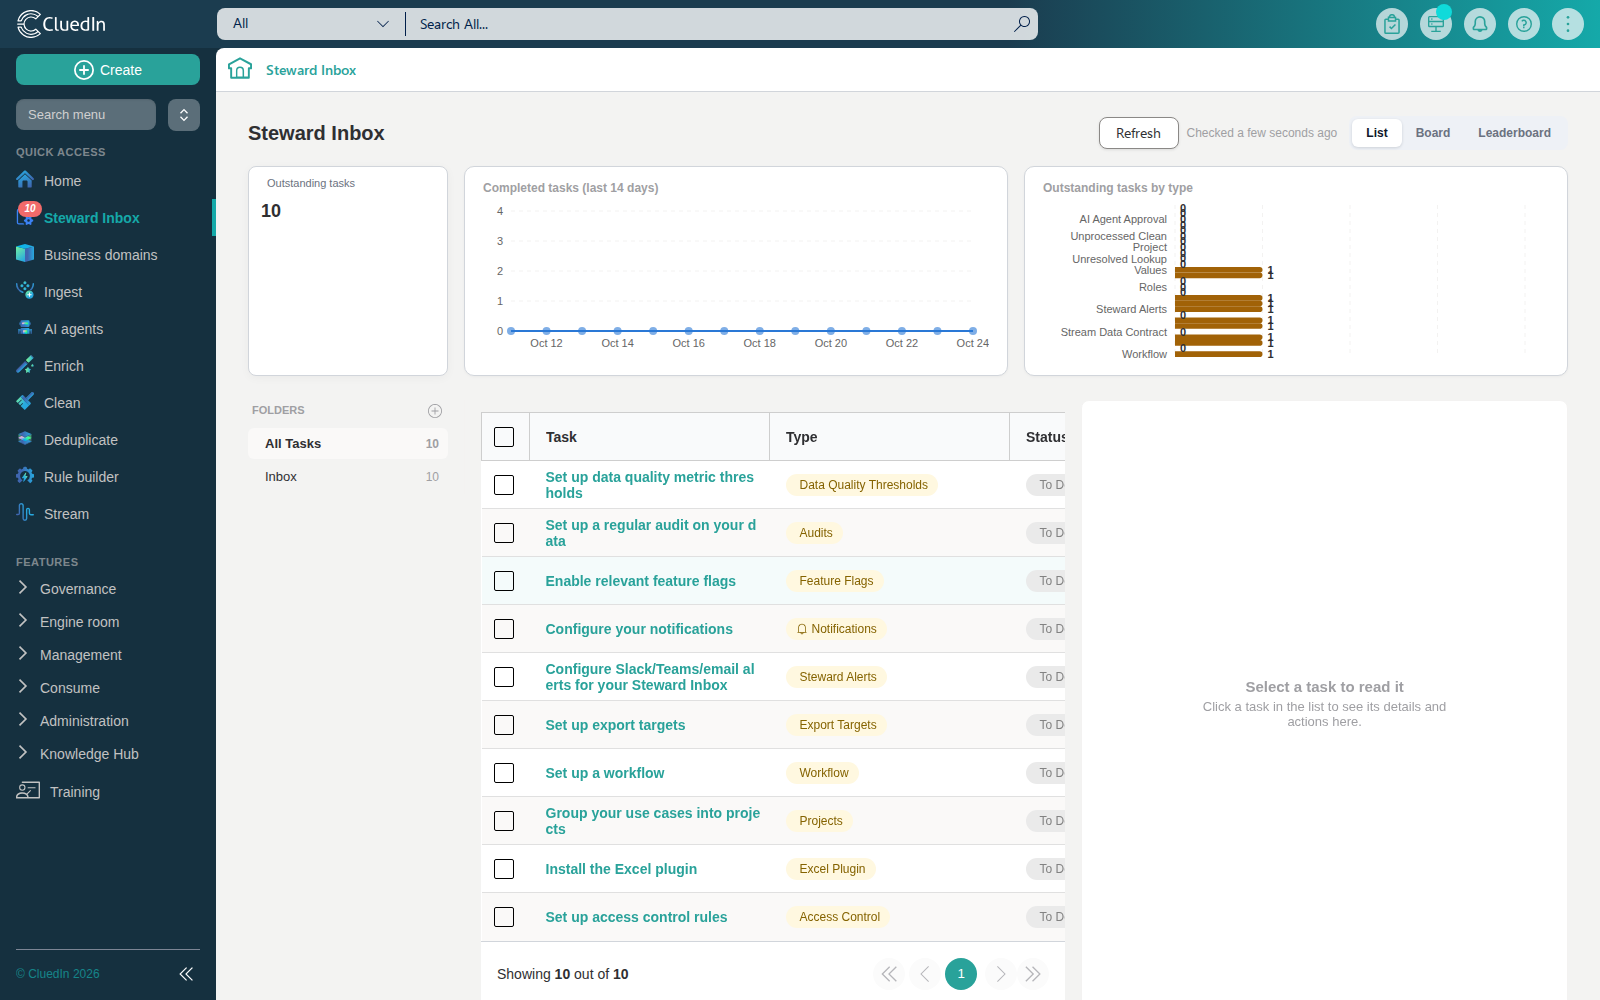This screenshot has height=1000, width=1600.
Task: Open the All search scope dropdown
Action: (311, 24)
